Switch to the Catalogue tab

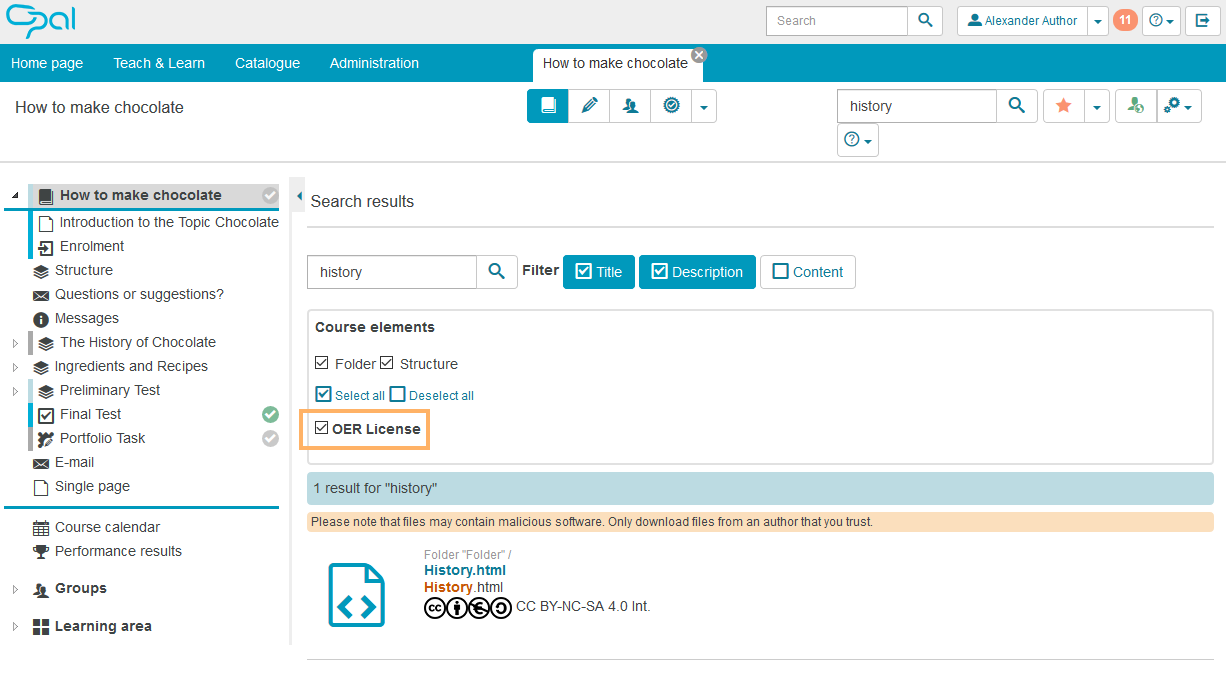(267, 63)
